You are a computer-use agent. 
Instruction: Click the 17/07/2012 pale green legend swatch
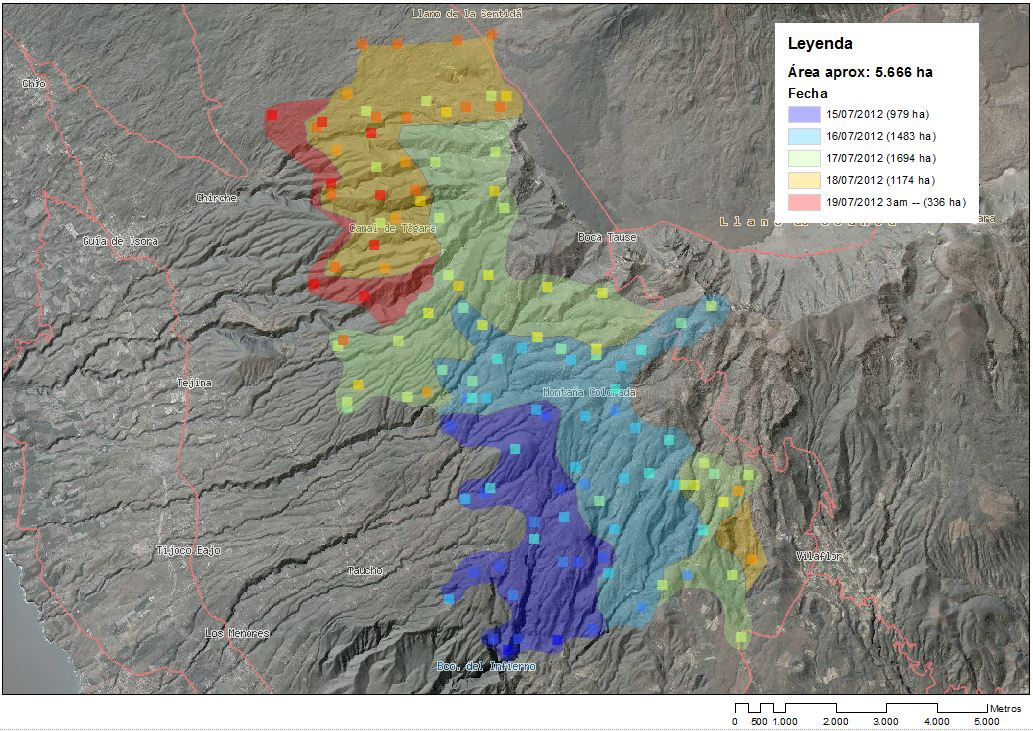tap(804, 158)
